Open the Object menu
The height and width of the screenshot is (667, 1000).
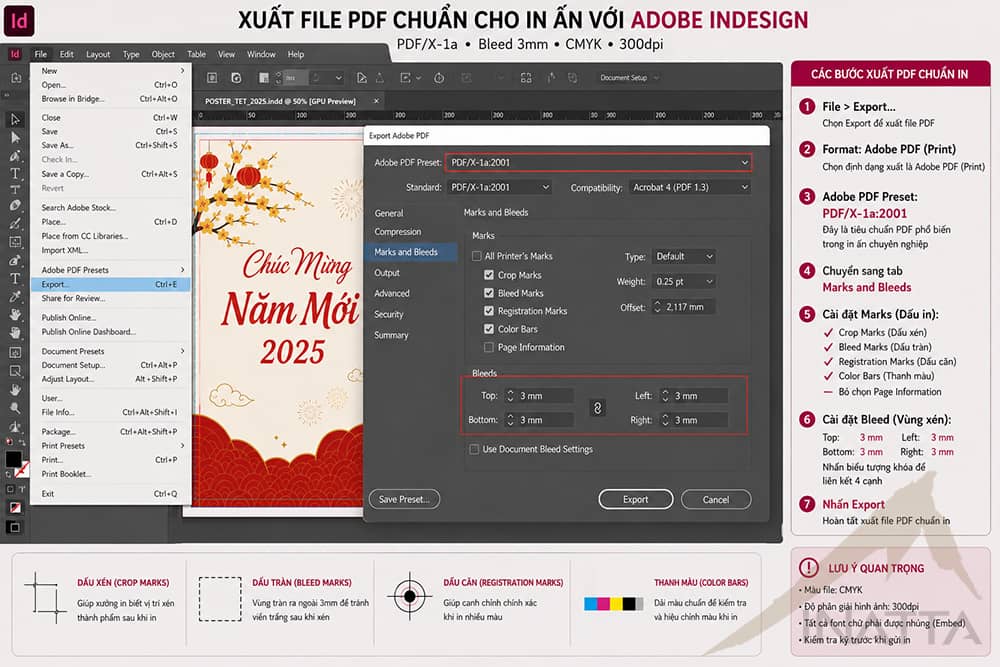pos(163,54)
